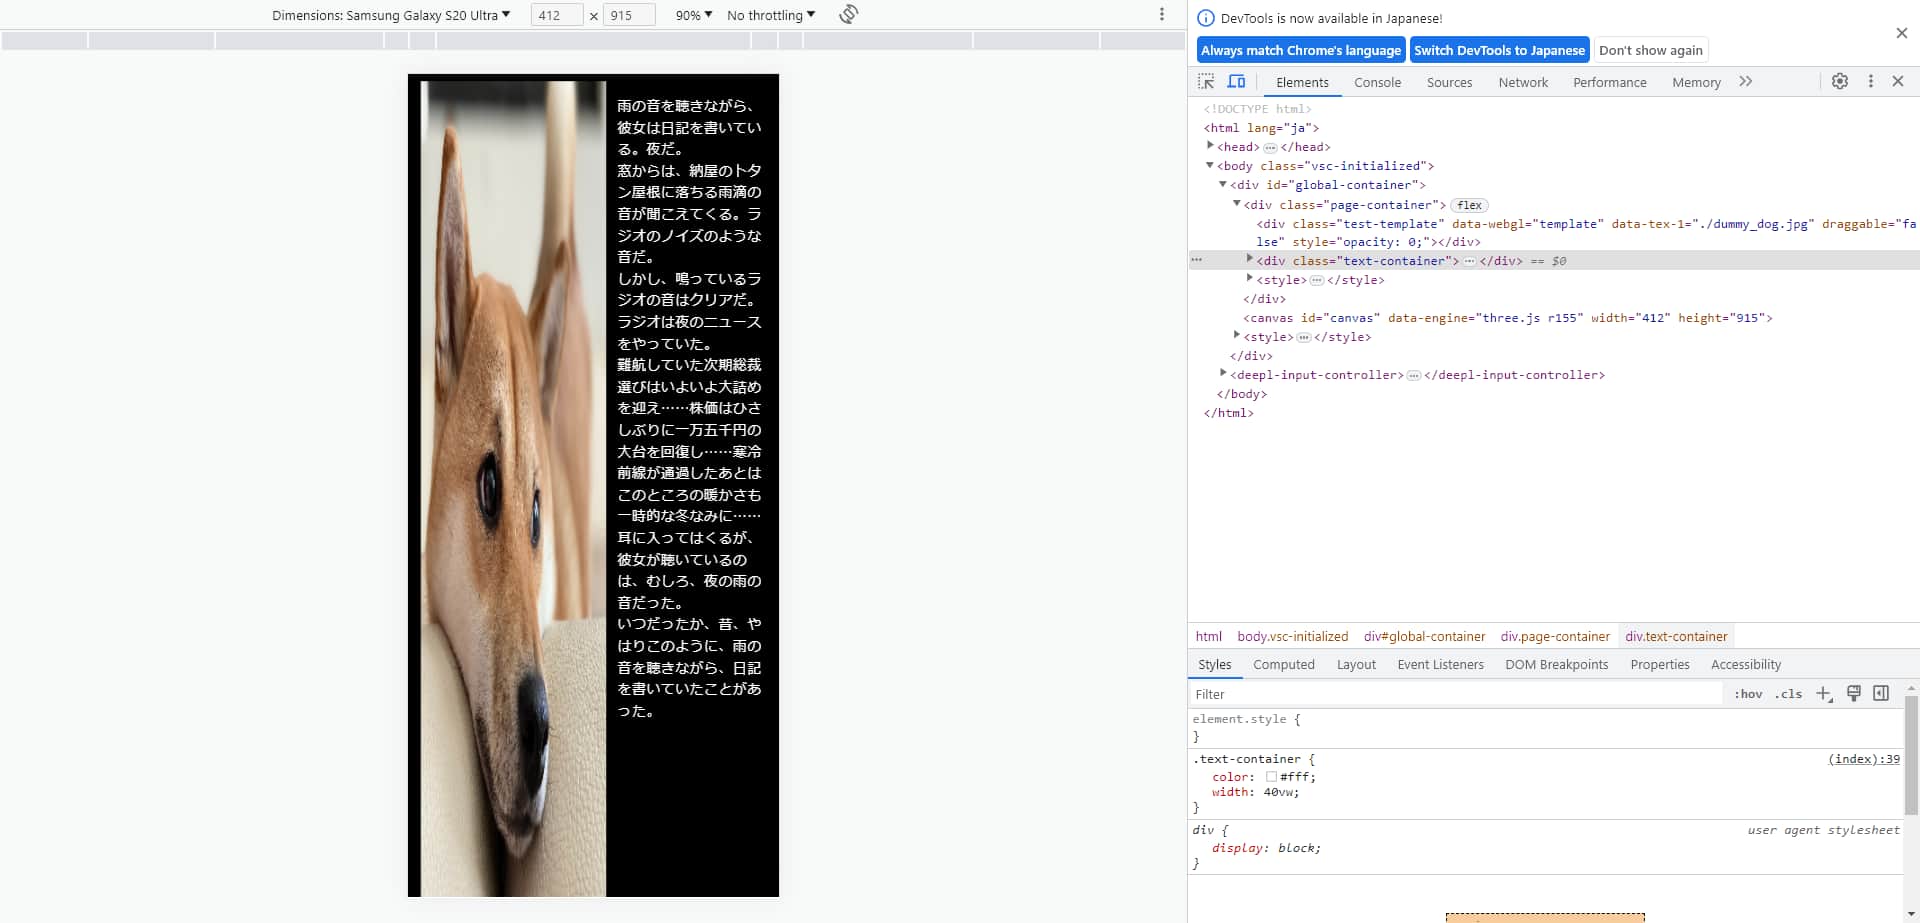Collapse the body element in the DOM tree
This screenshot has width=1920, height=923.
pos(1210,165)
